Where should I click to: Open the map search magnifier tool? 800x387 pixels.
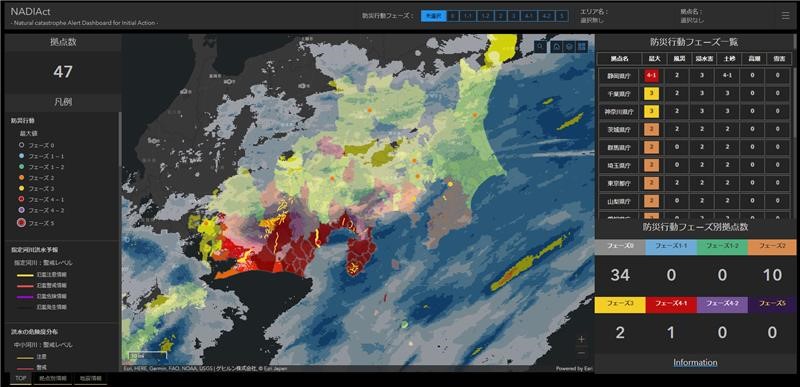pyautogui.click(x=541, y=47)
